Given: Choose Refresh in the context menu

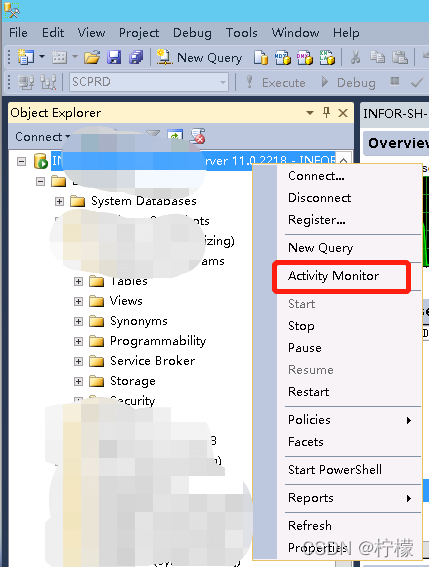Looking at the screenshot, I should [310, 526].
